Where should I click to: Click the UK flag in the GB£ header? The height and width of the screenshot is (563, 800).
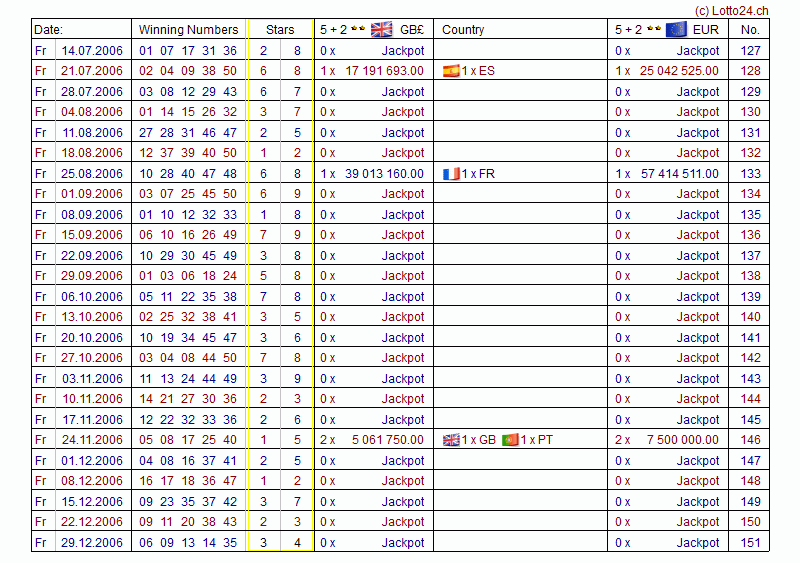381,29
